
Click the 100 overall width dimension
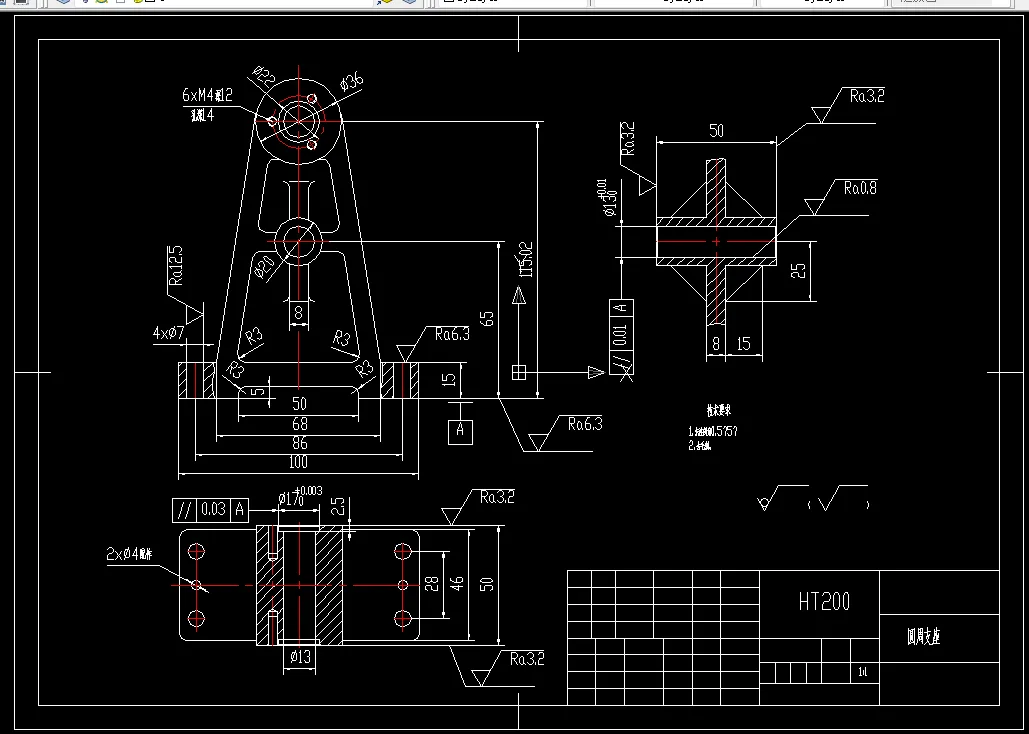298,462
